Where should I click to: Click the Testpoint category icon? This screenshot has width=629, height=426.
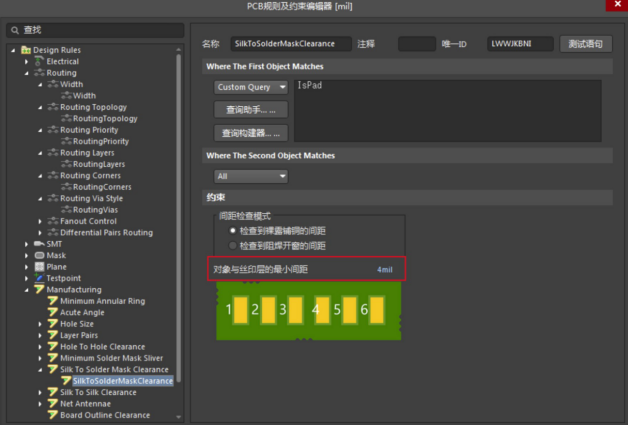(38, 278)
